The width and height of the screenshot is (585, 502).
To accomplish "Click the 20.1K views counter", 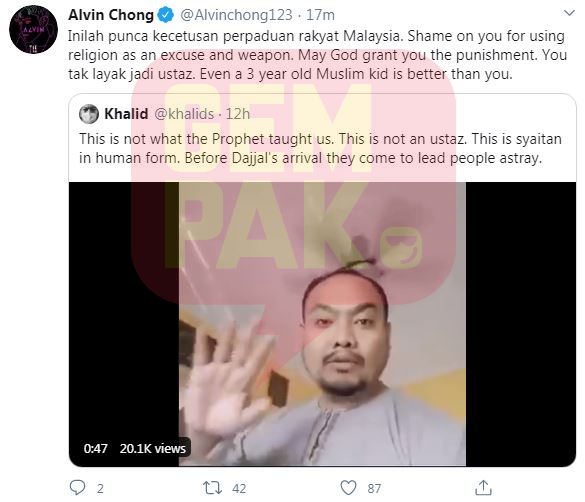I will 153,448.
